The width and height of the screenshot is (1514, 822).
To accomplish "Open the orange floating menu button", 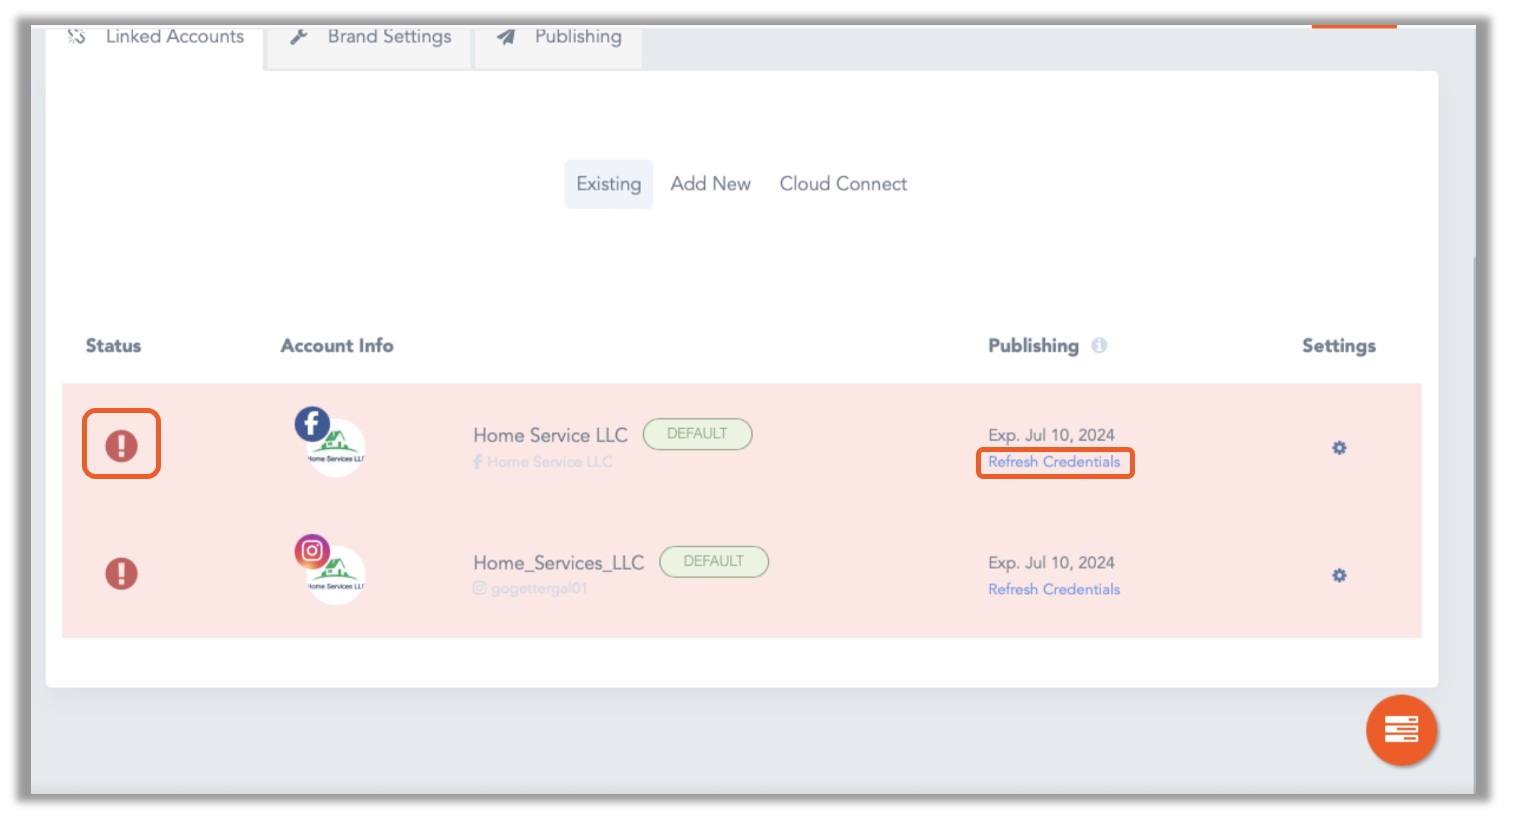I will point(1401,730).
